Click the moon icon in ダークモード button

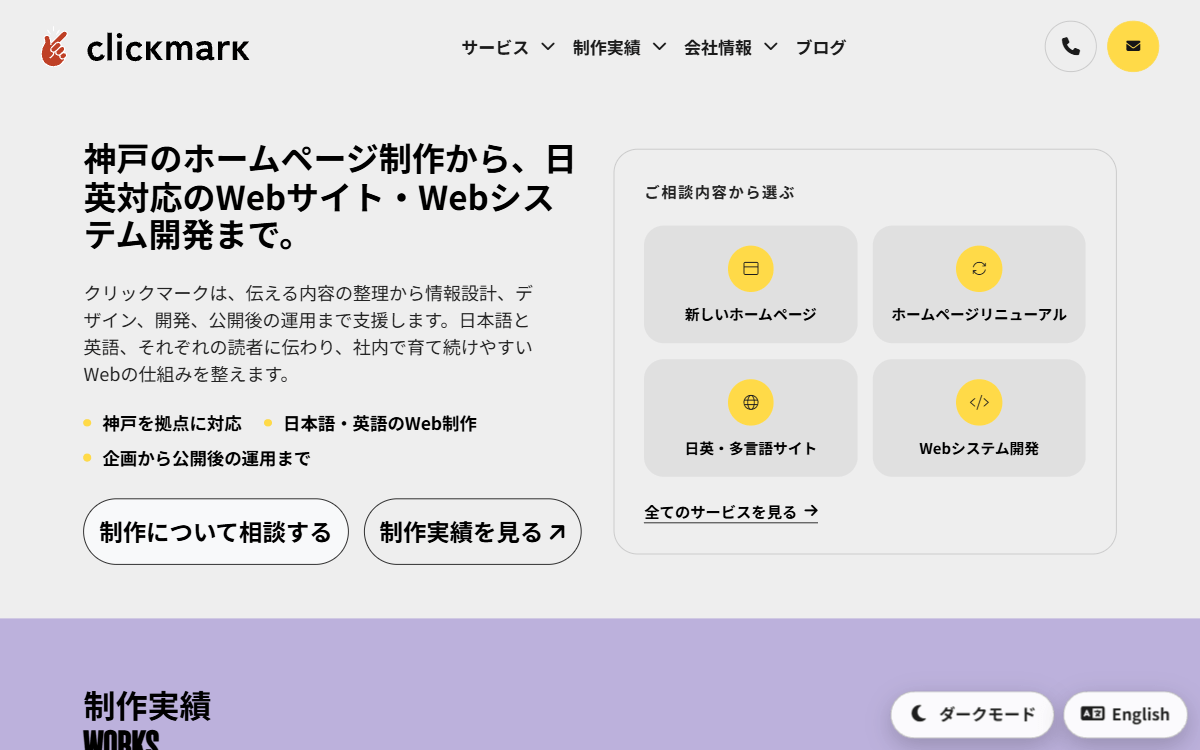pyautogui.click(x=919, y=714)
